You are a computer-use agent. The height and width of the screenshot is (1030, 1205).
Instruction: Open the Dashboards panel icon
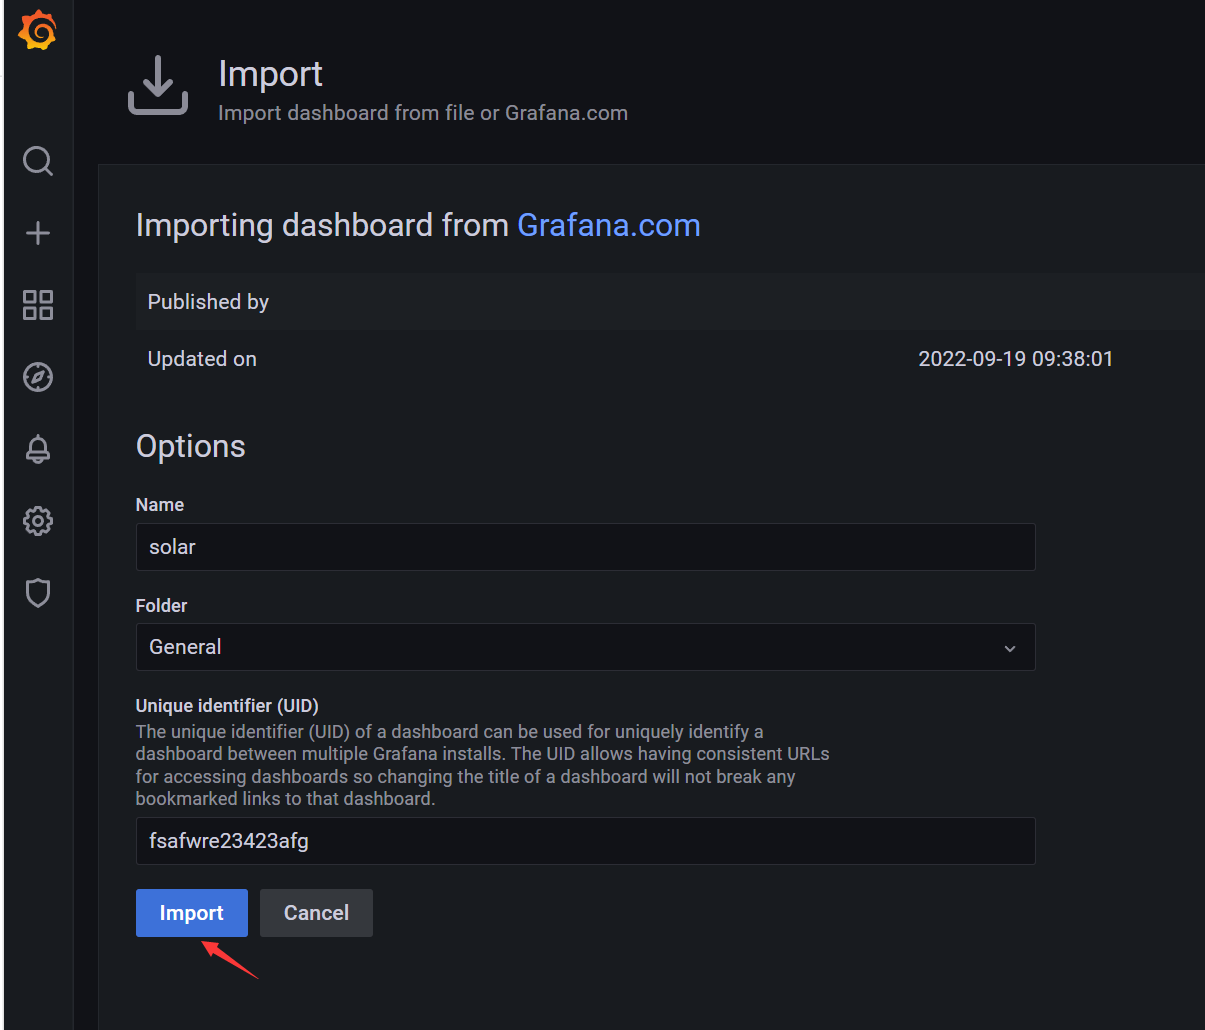pyautogui.click(x=37, y=305)
